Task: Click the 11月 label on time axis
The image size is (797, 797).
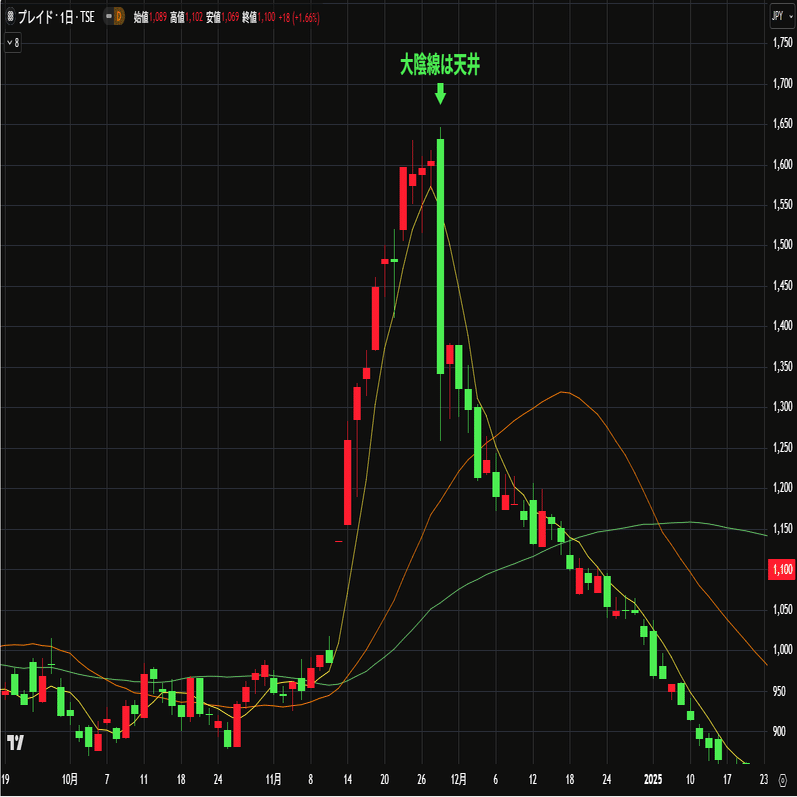Action: click(x=273, y=779)
